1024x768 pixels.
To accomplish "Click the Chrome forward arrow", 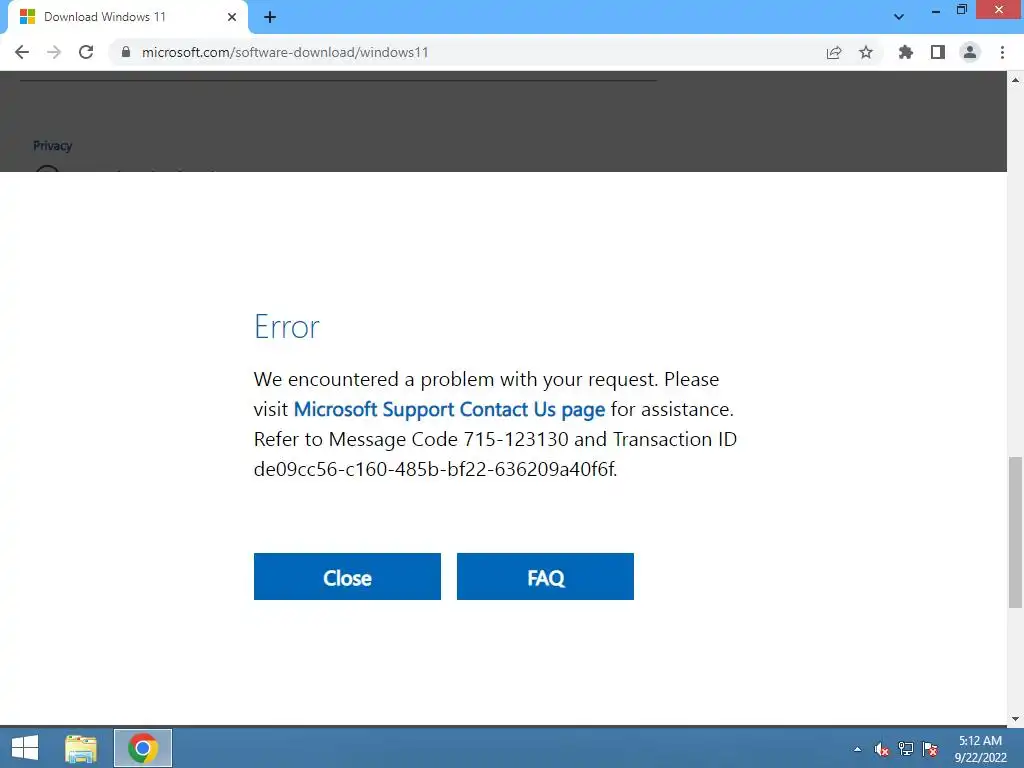I will point(54,52).
